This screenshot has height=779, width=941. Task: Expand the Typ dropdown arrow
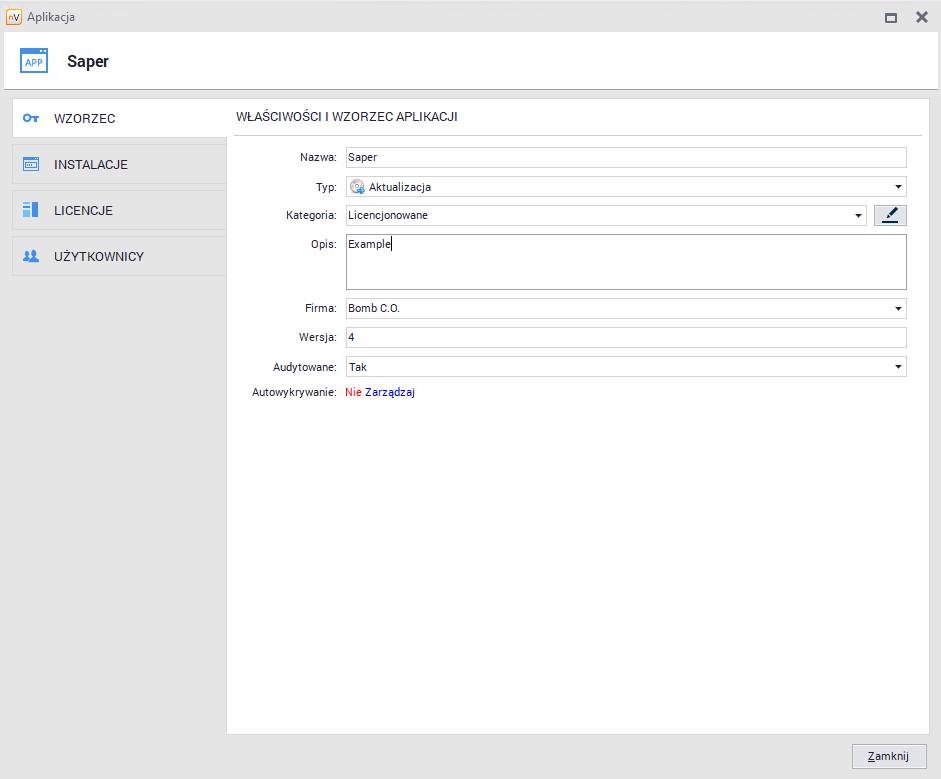[899, 187]
